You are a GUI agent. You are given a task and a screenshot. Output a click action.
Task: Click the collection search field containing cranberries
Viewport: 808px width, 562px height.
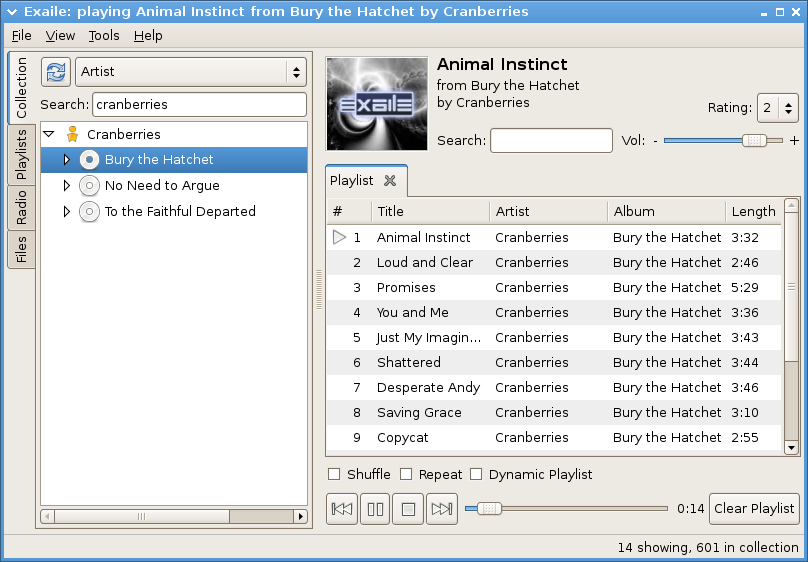(199, 105)
